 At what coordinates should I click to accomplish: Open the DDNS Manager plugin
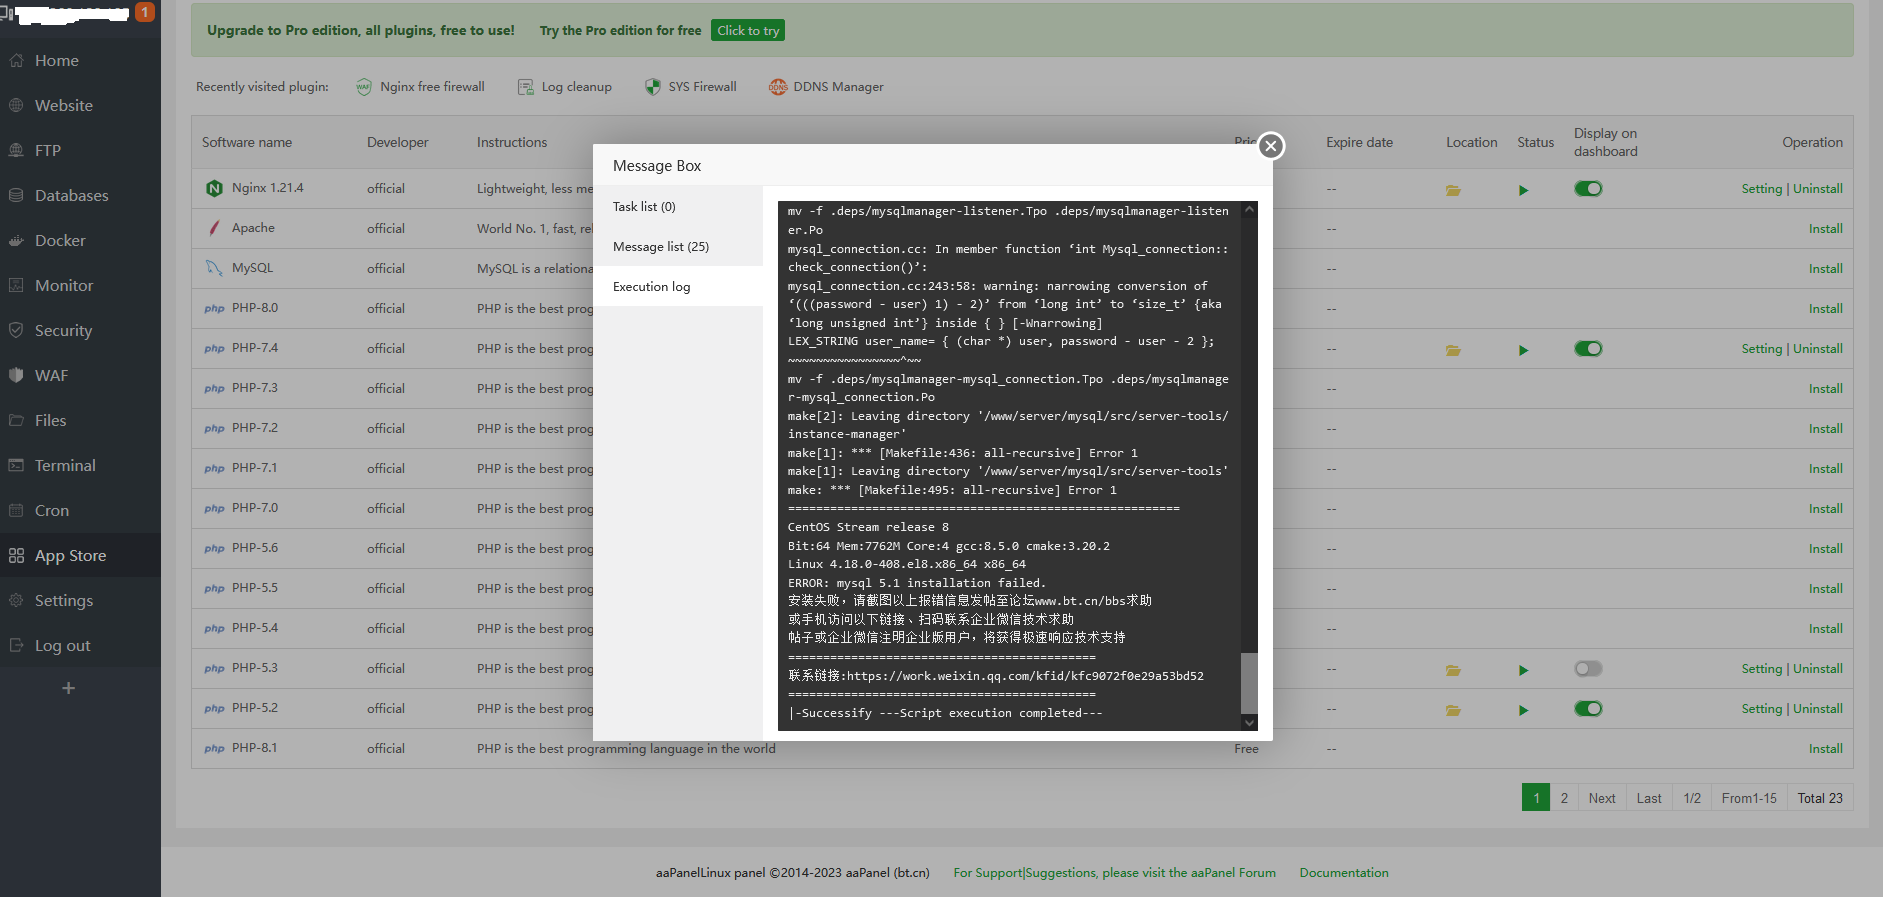[x=826, y=87]
